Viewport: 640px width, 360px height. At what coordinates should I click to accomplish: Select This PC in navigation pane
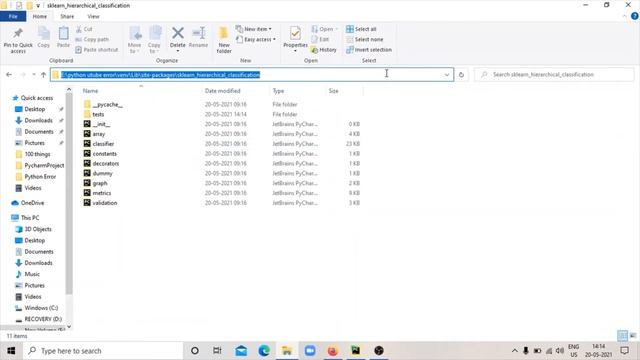click(30, 218)
